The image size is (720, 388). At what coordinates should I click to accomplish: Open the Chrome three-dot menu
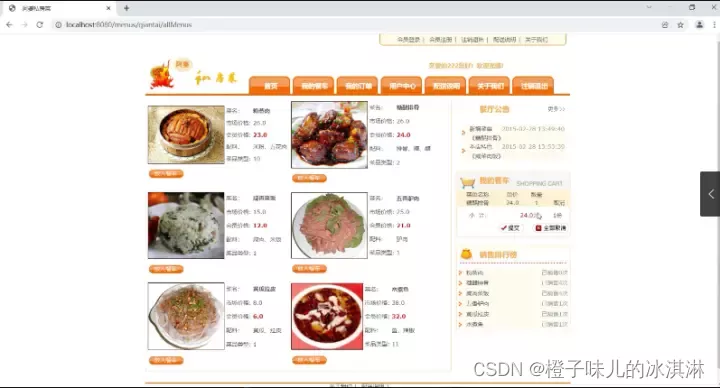coord(714,25)
